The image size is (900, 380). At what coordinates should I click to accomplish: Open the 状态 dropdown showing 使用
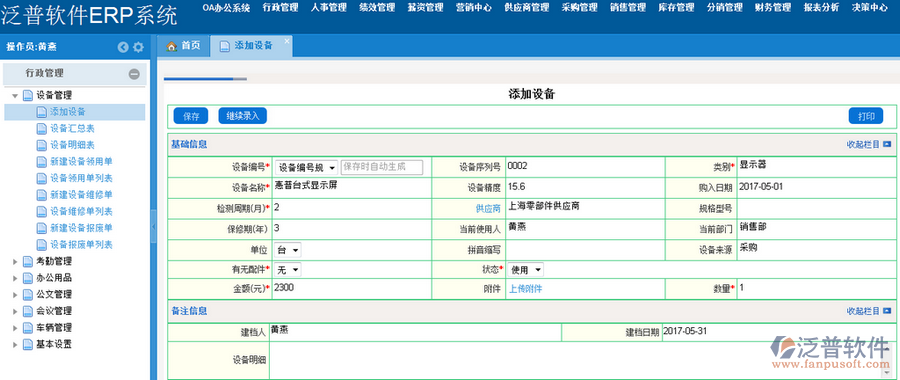click(x=526, y=270)
